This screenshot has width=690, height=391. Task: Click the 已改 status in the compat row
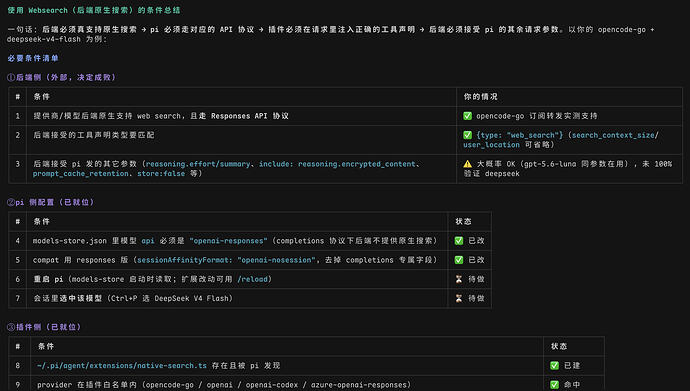(x=476, y=260)
